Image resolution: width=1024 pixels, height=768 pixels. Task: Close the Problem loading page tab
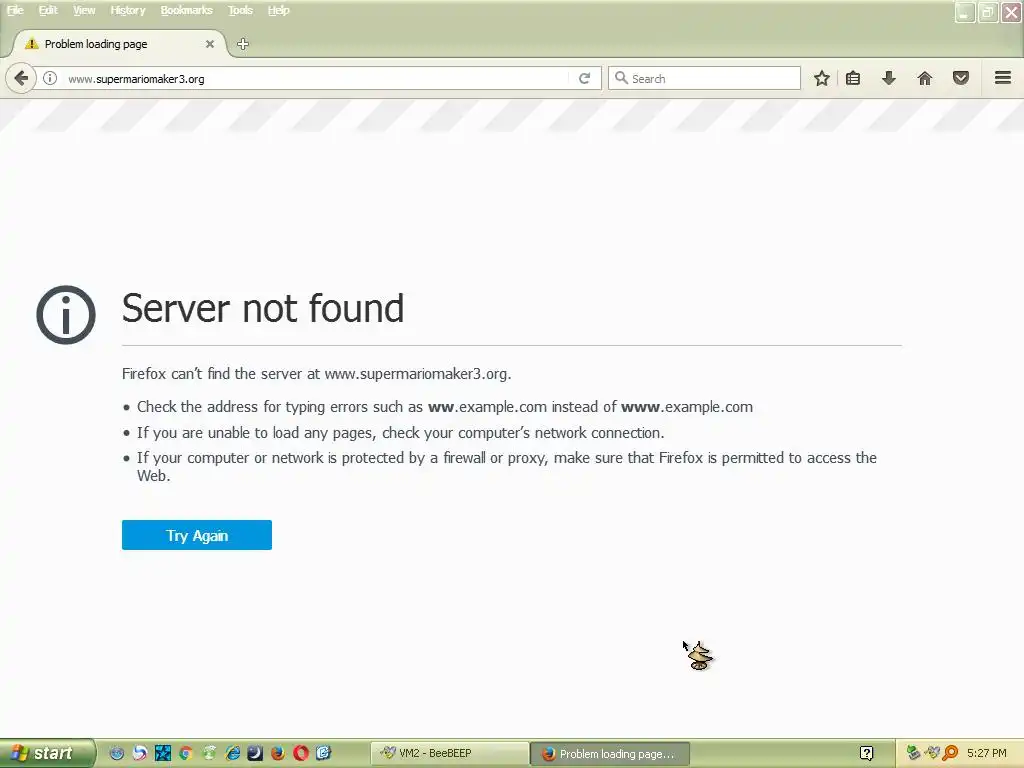(x=210, y=44)
